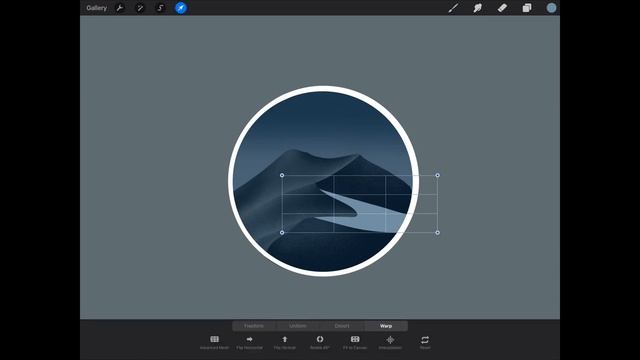Open the Selection tool
The height and width of the screenshot is (360, 640).
coord(160,8)
